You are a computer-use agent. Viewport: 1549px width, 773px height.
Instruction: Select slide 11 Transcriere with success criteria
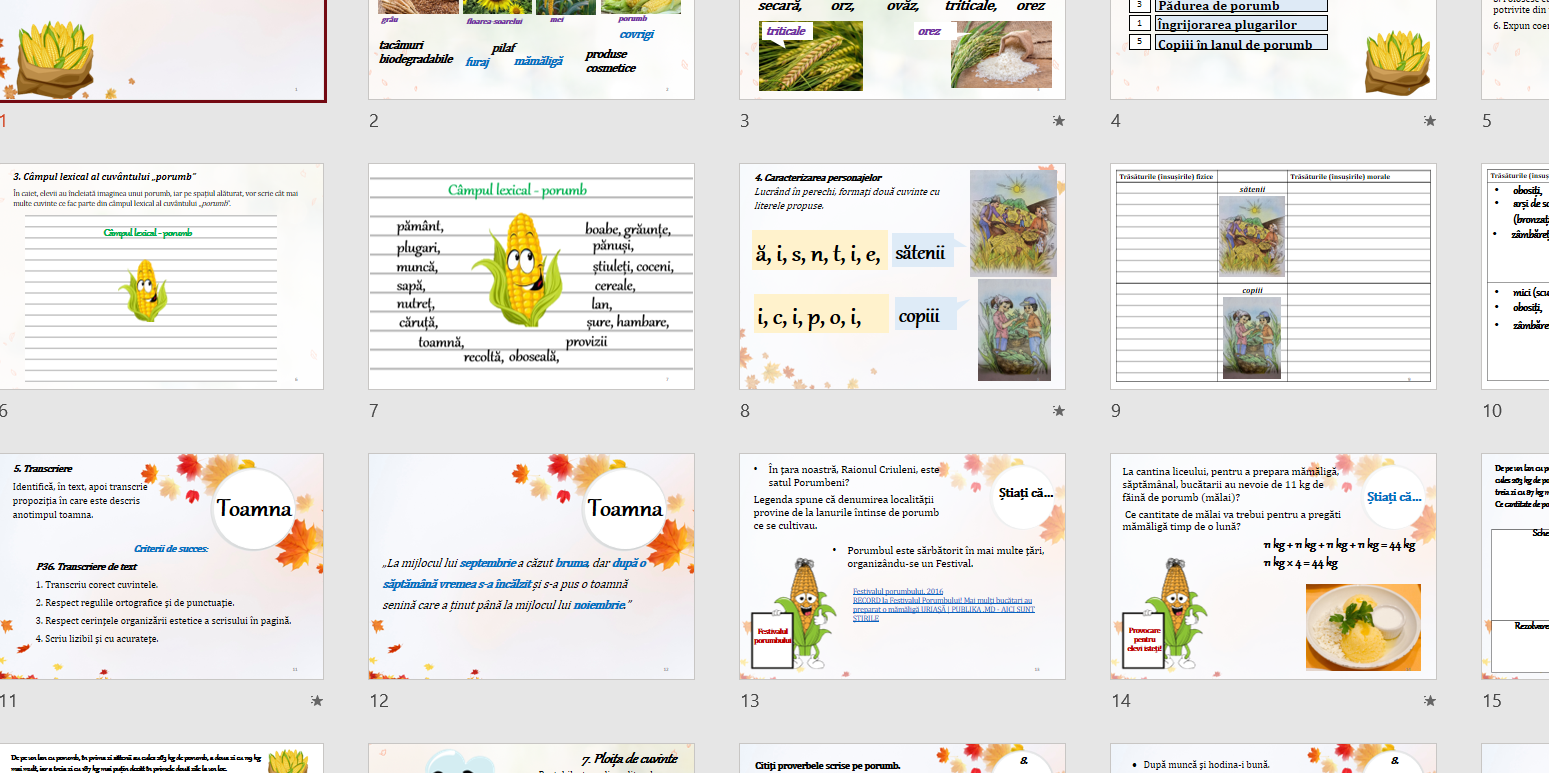[x=161, y=566]
